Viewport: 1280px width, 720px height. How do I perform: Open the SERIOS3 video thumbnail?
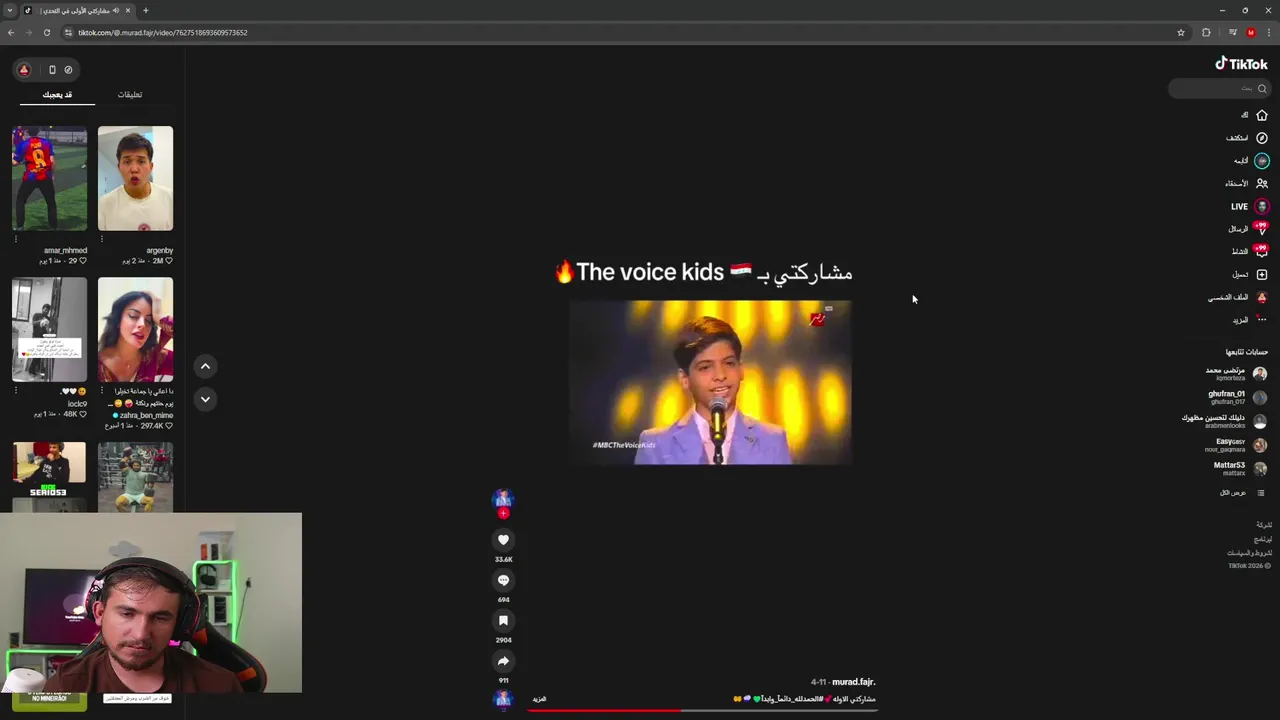click(x=49, y=477)
